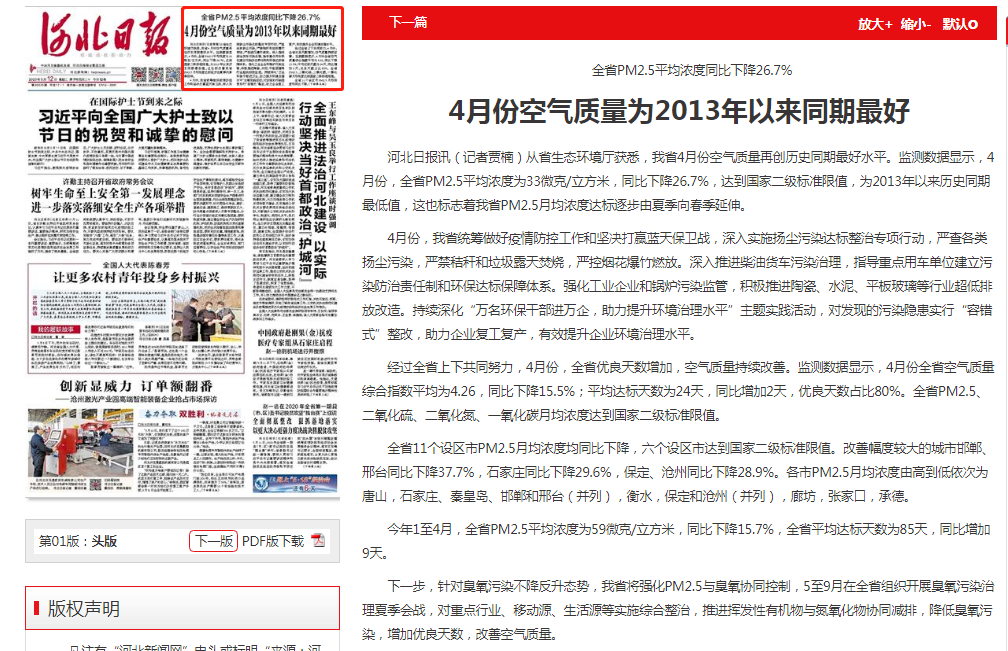Enlarge text with 放大+
This screenshot has height=651, width=1008.
tap(874, 24)
